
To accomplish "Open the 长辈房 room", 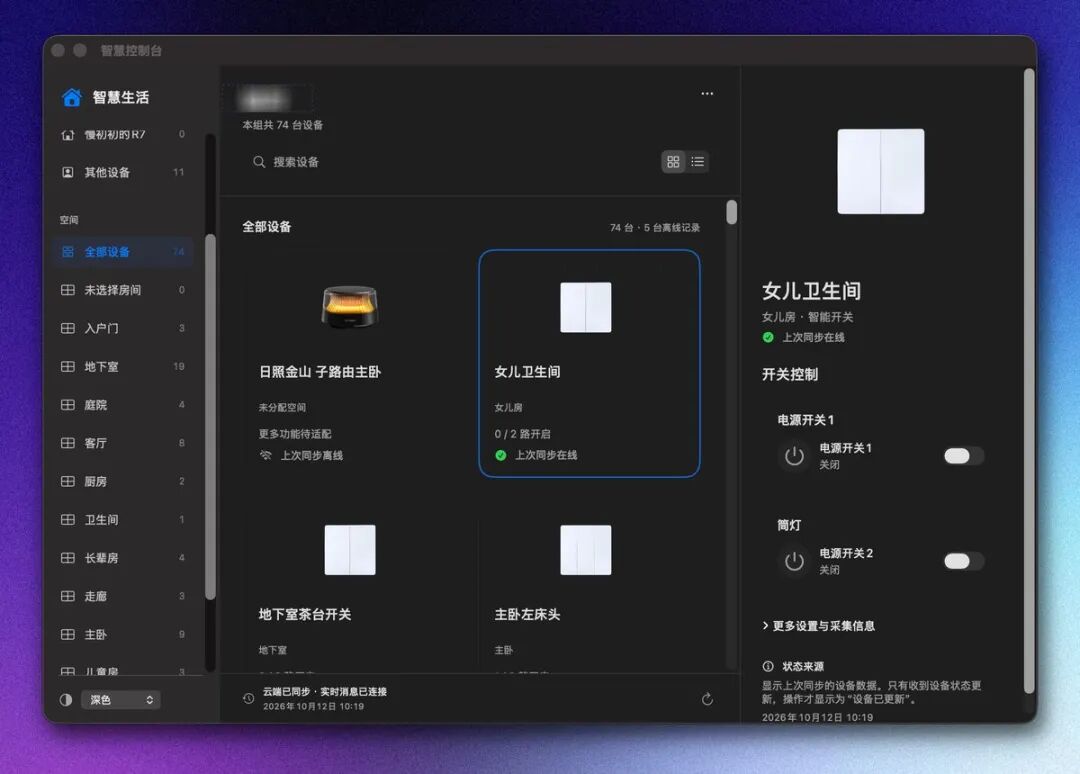I will (124, 558).
